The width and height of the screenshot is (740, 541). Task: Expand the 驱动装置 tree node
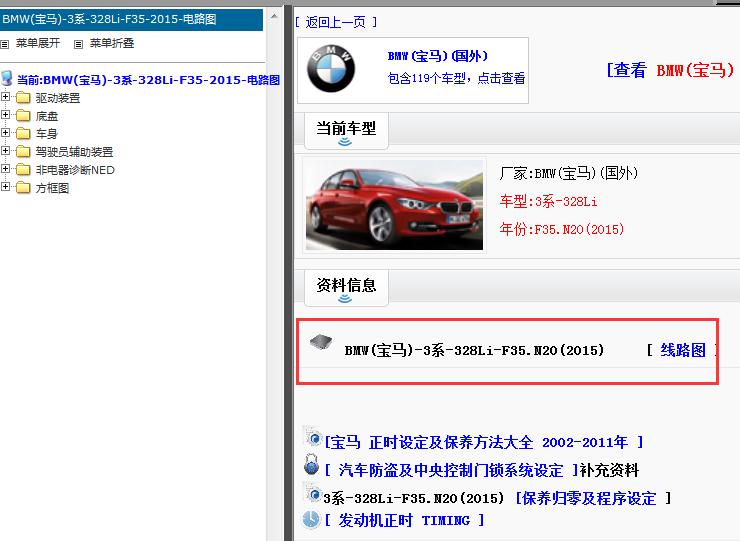[5, 97]
